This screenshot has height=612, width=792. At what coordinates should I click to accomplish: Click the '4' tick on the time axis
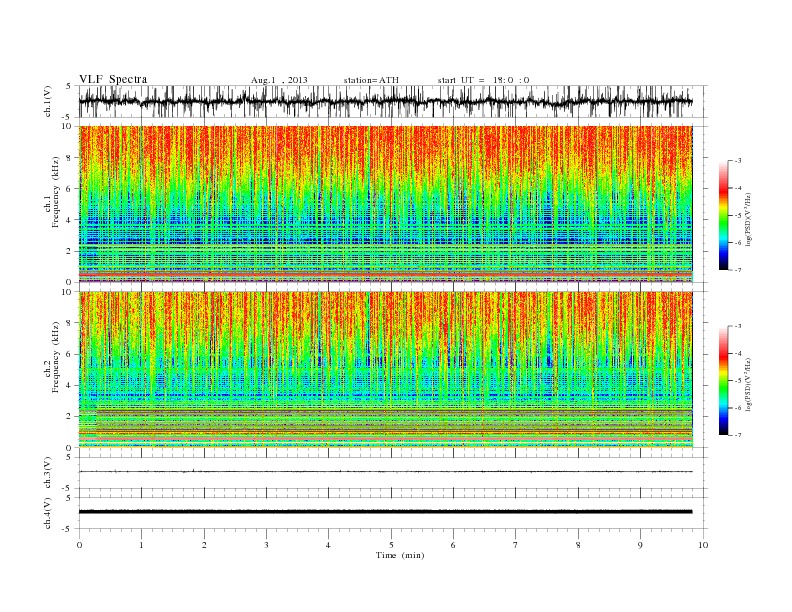[328, 545]
